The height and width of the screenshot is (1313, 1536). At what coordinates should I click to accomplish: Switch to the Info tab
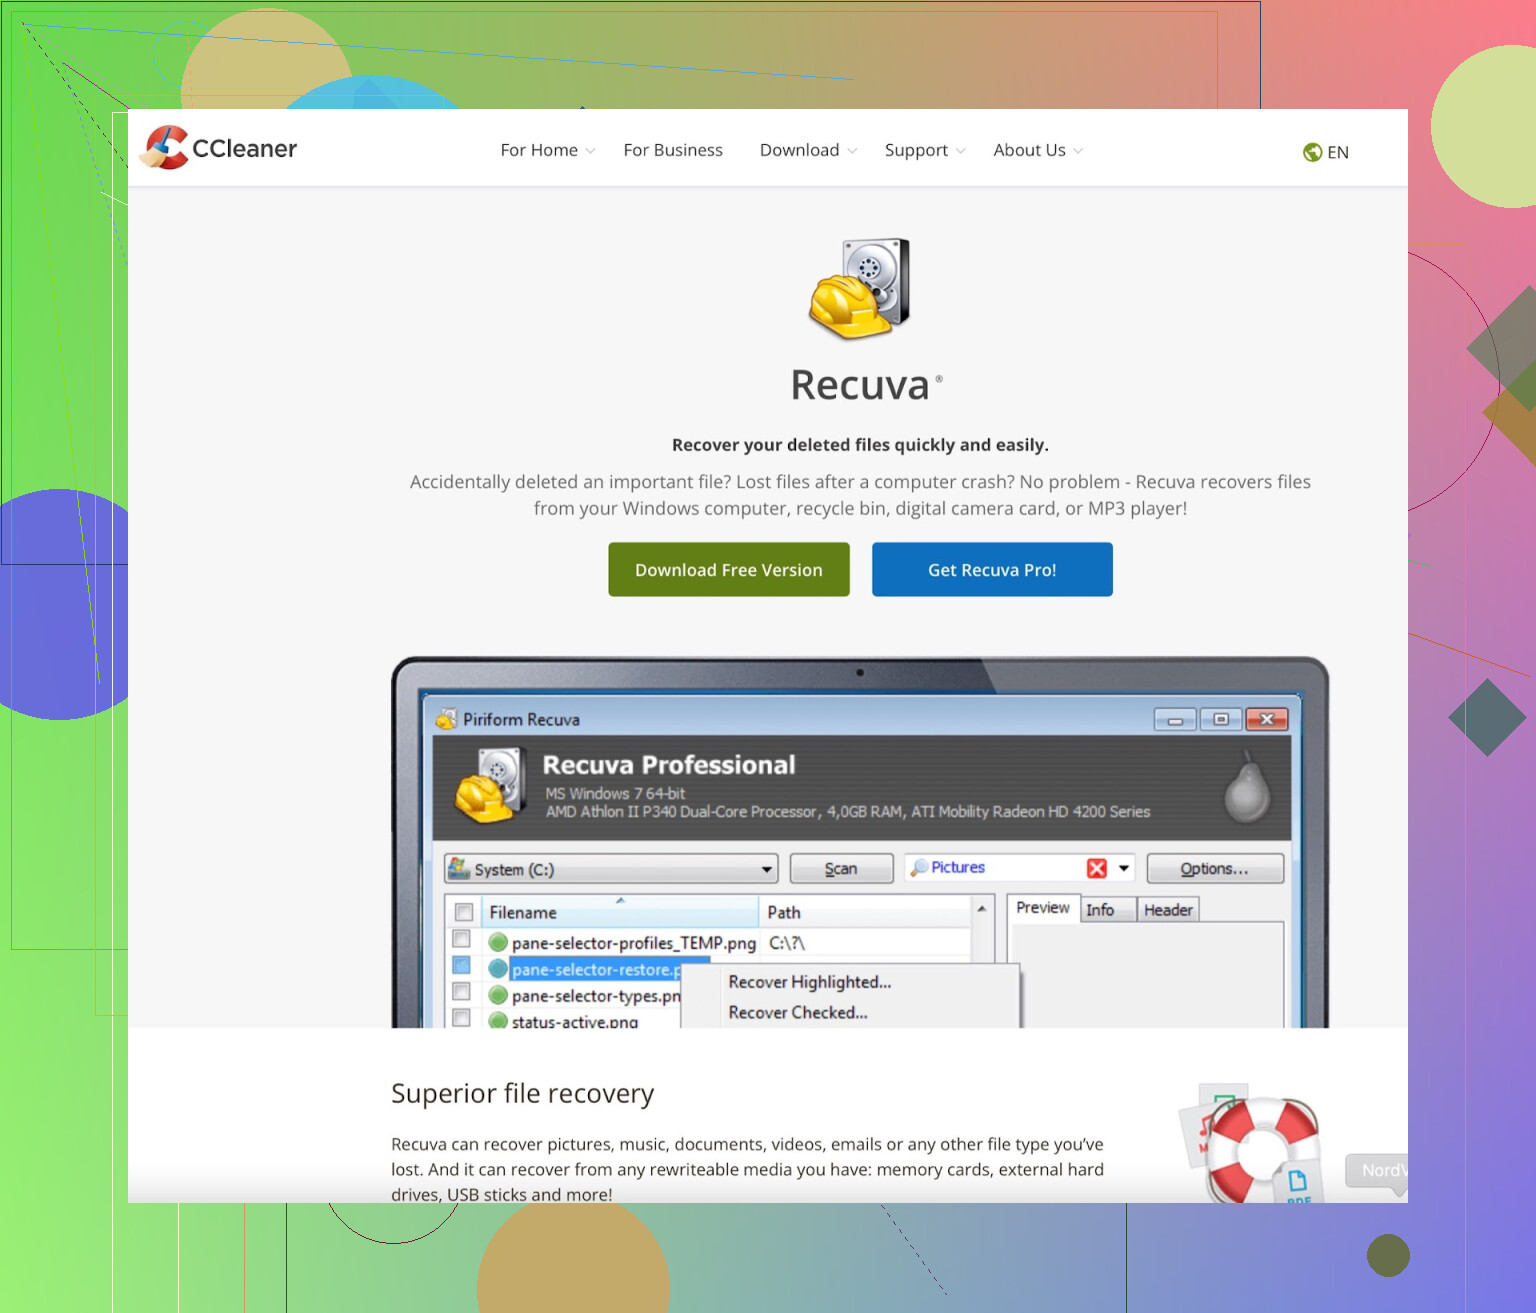tap(1107, 910)
